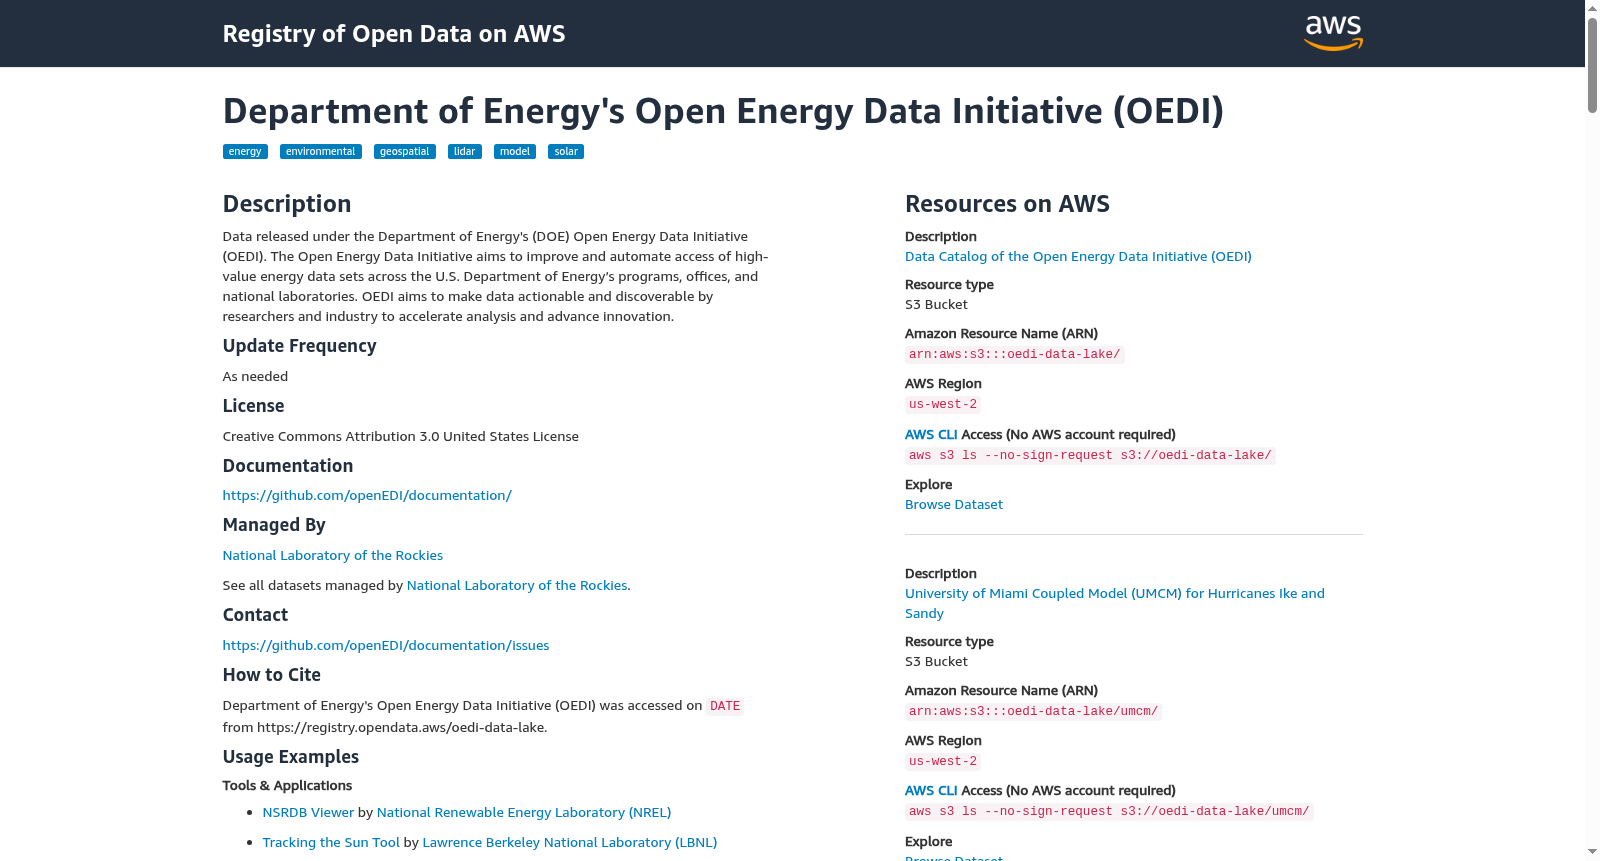The width and height of the screenshot is (1600, 861).
Task: Open University of Miami Coupled Model (UMCM) link
Action: 1115,603
